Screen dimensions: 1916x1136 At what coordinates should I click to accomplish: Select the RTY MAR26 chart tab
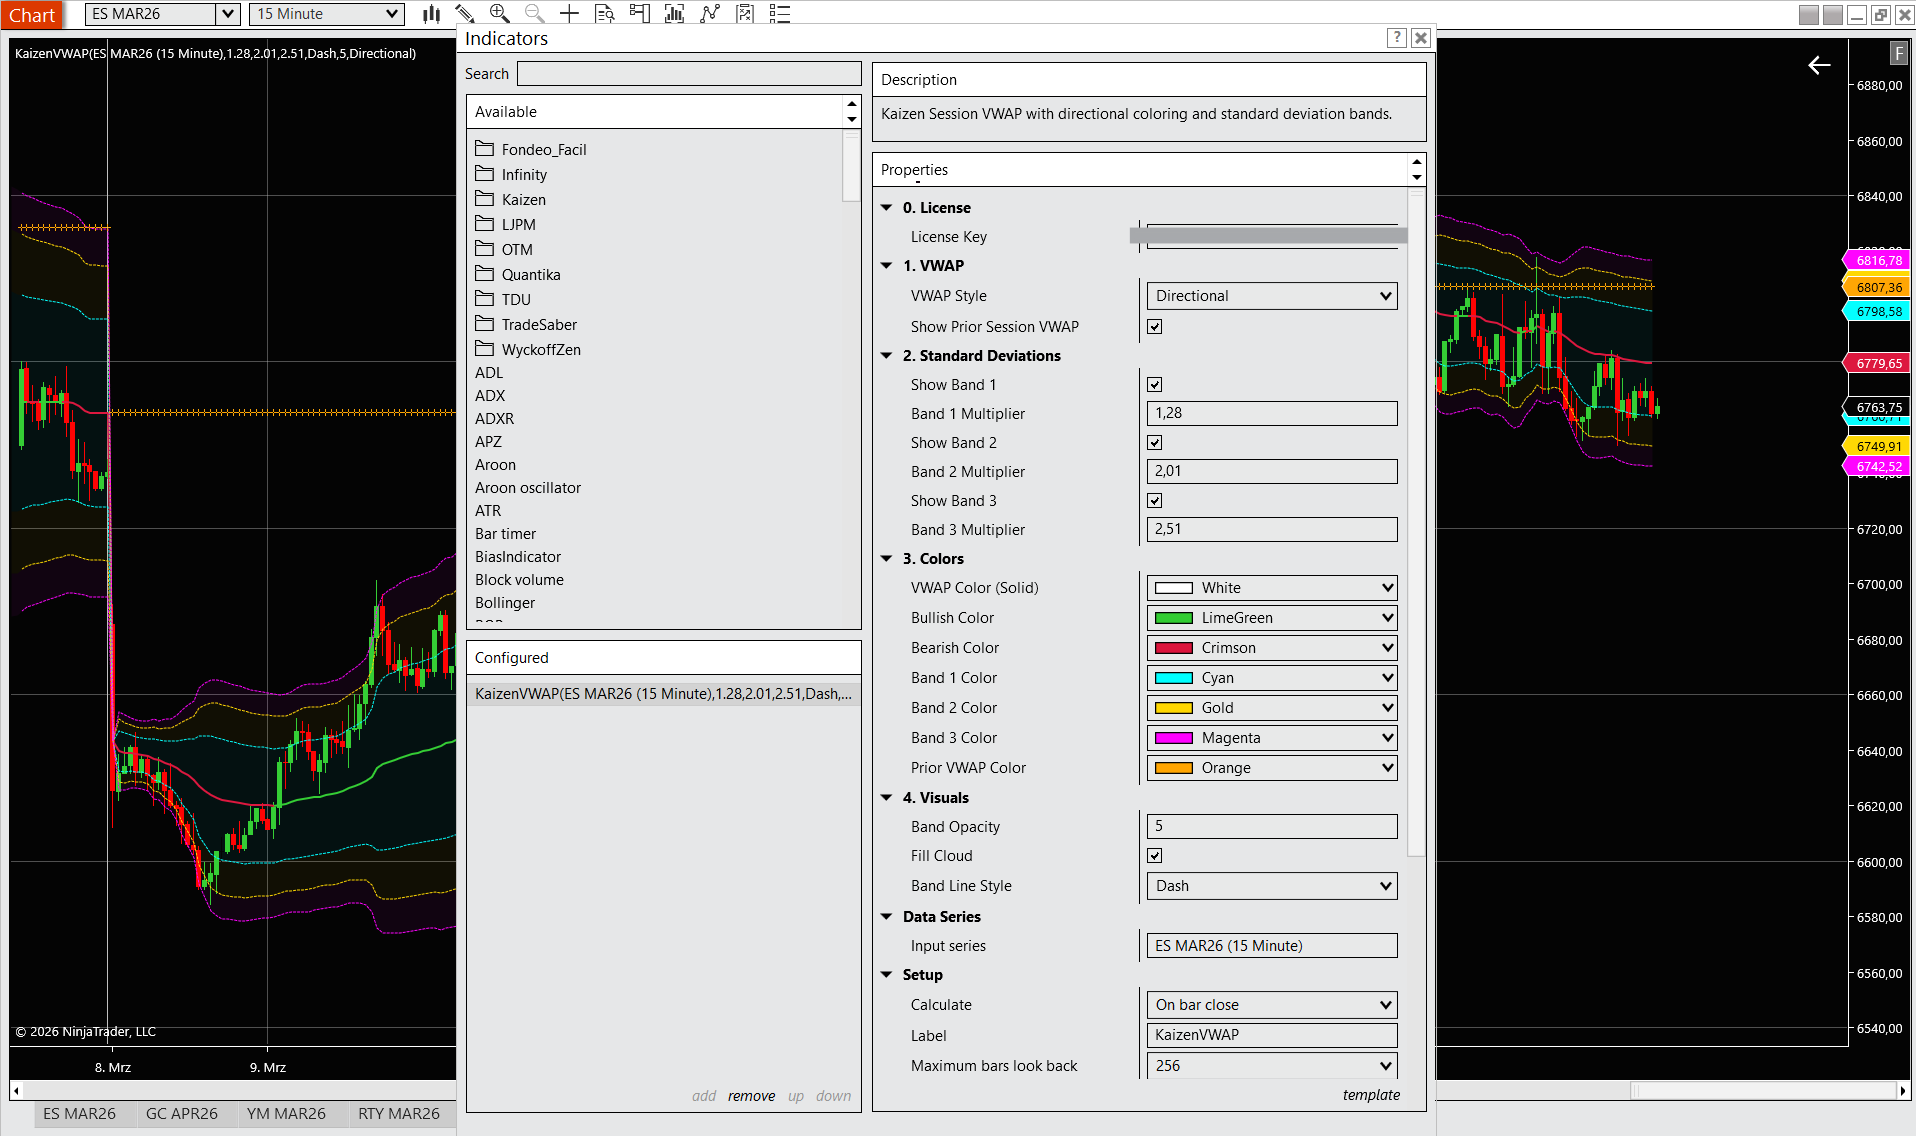399,1113
